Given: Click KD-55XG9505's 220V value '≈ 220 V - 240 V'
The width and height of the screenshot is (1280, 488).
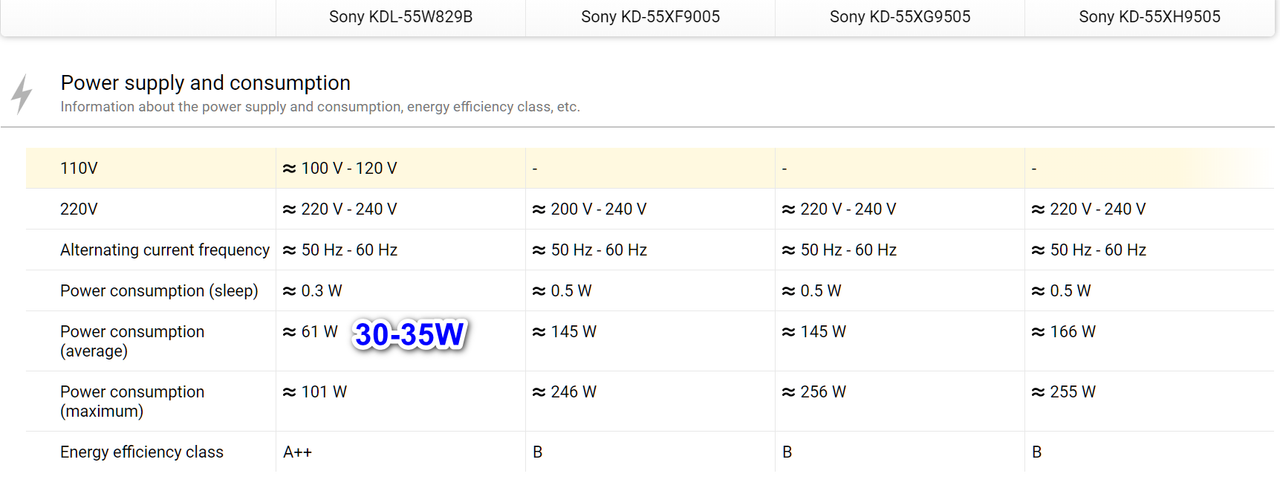Looking at the screenshot, I should 839,209.
